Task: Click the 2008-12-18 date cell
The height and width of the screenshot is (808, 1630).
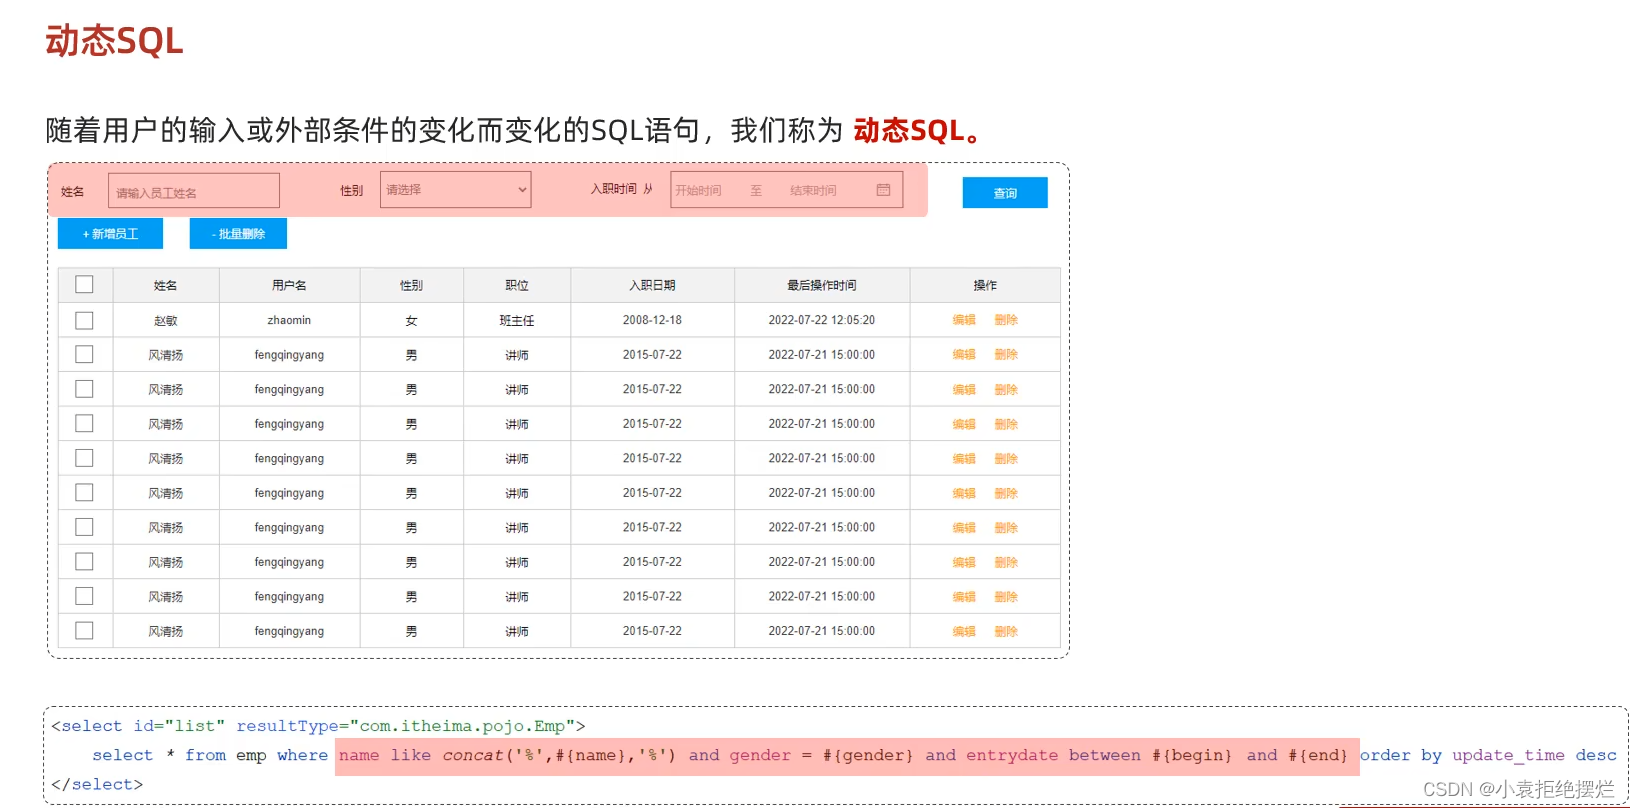Action: click(652, 320)
